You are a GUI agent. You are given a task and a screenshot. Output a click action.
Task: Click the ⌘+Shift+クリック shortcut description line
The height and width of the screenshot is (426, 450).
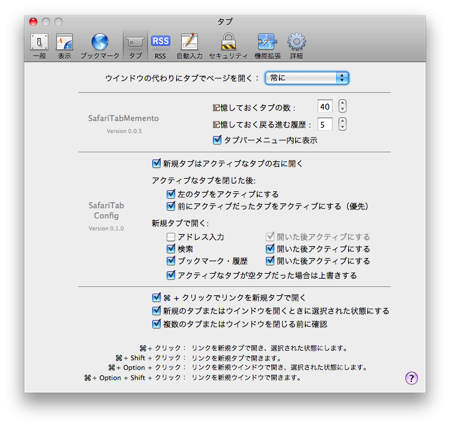click(x=199, y=358)
